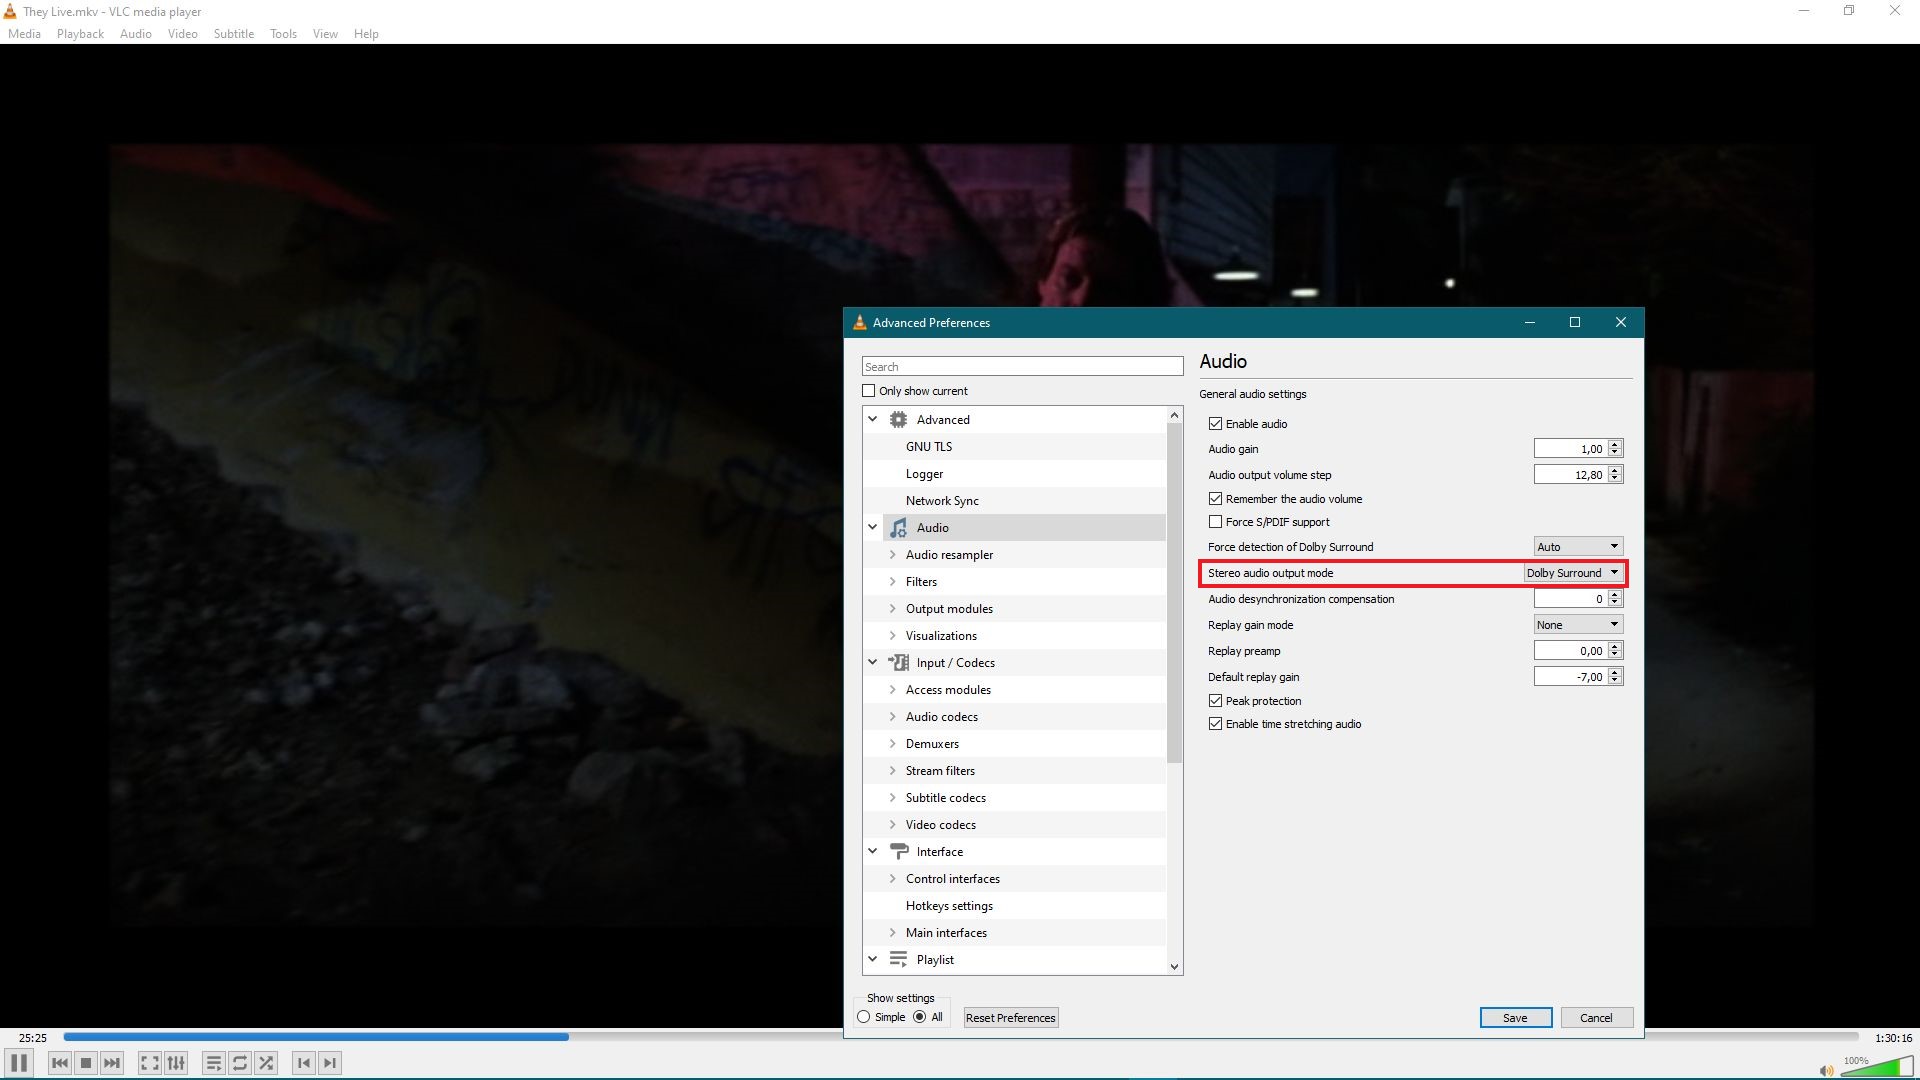The height and width of the screenshot is (1080, 1920).
Task: Skip to next media button
Action: (112, 1063)
